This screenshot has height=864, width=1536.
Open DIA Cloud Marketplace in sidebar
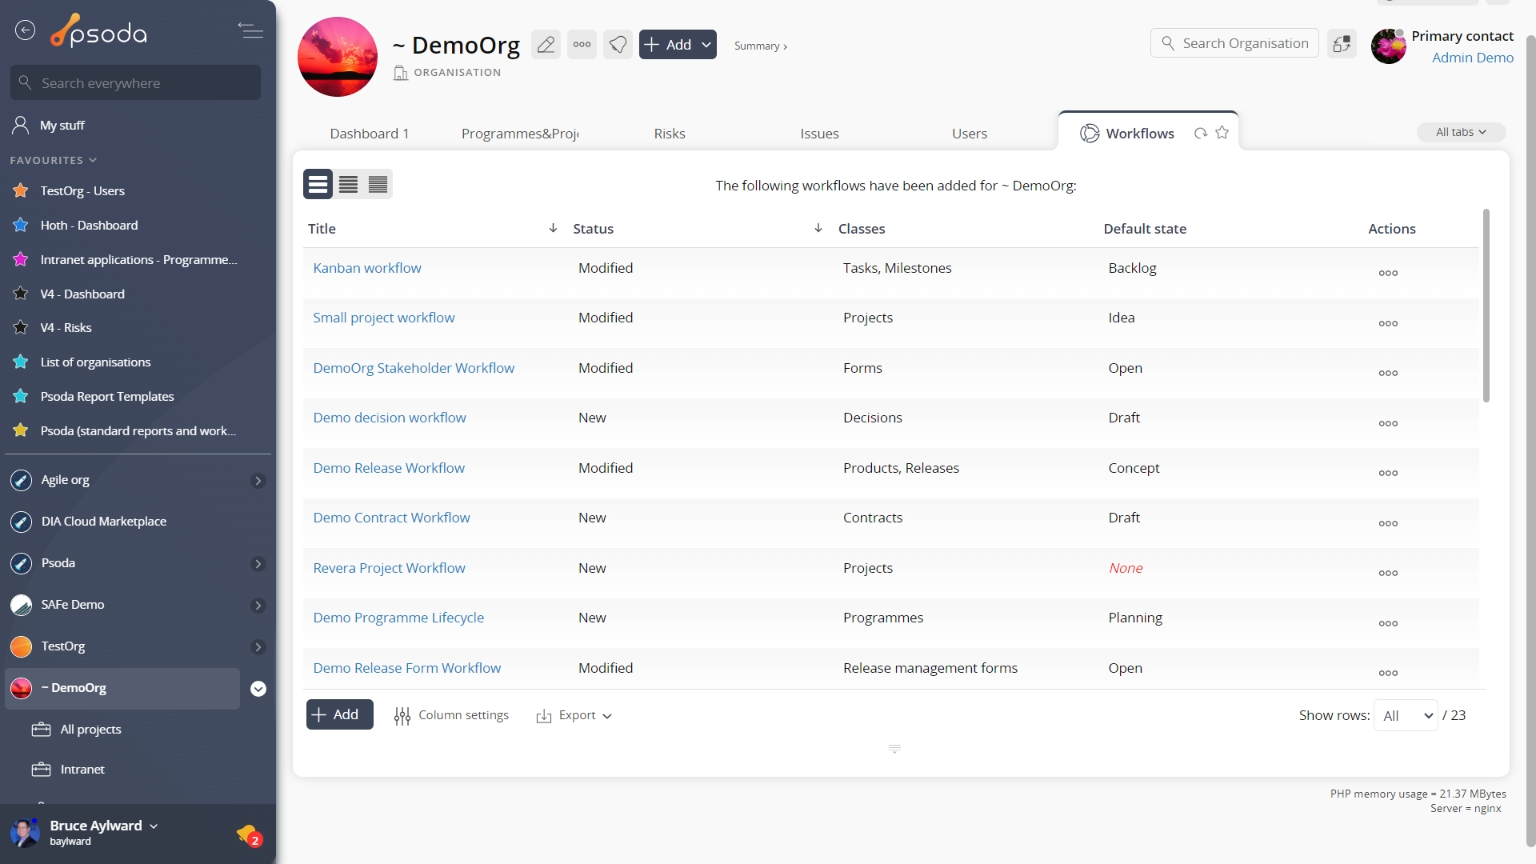point(103,521)
